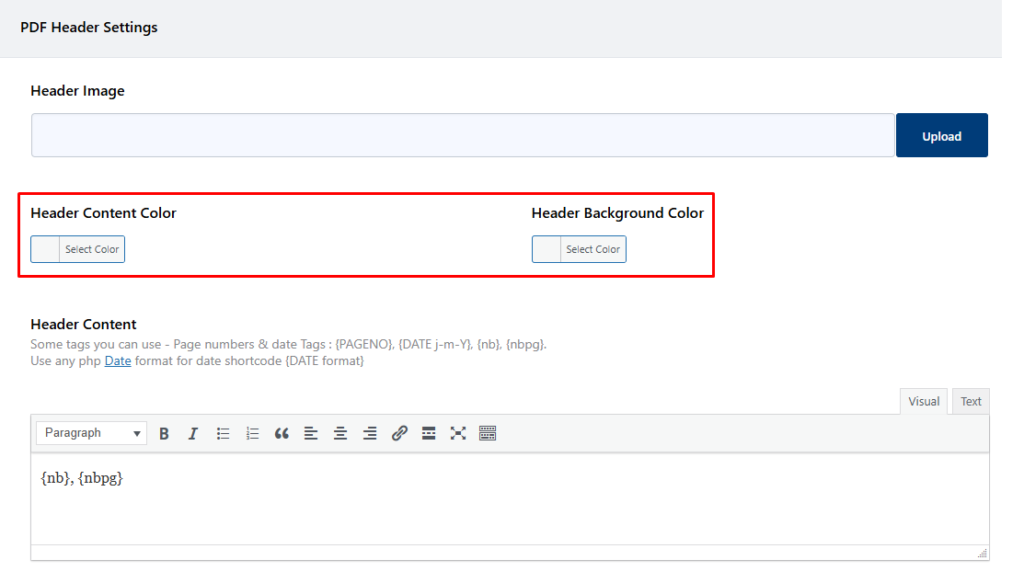Viewport: 1024px width, 583px height.
Task: Toggle the extra toolbar row
Action: (x=487, y=433)
